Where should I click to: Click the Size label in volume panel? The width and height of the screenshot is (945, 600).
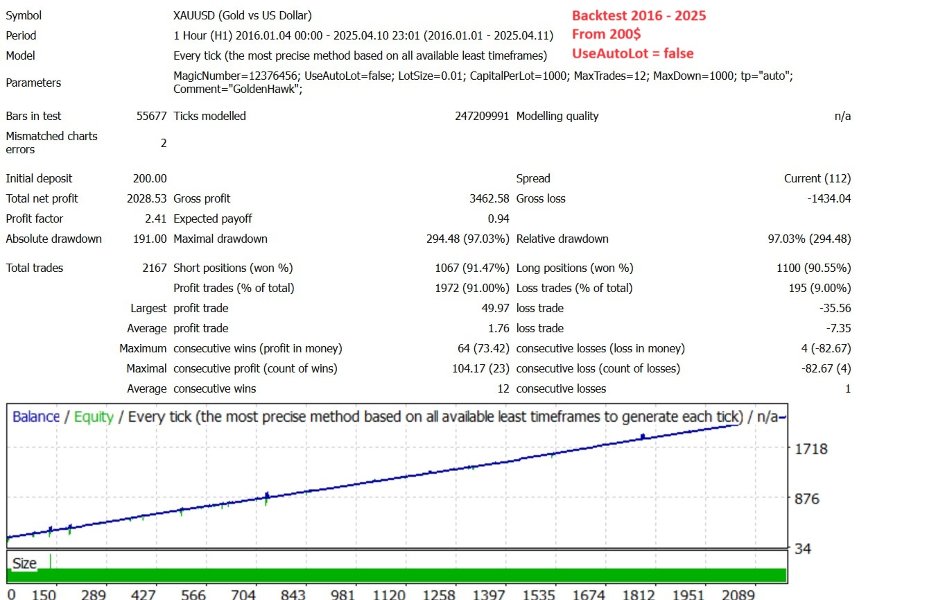(24, 563)
